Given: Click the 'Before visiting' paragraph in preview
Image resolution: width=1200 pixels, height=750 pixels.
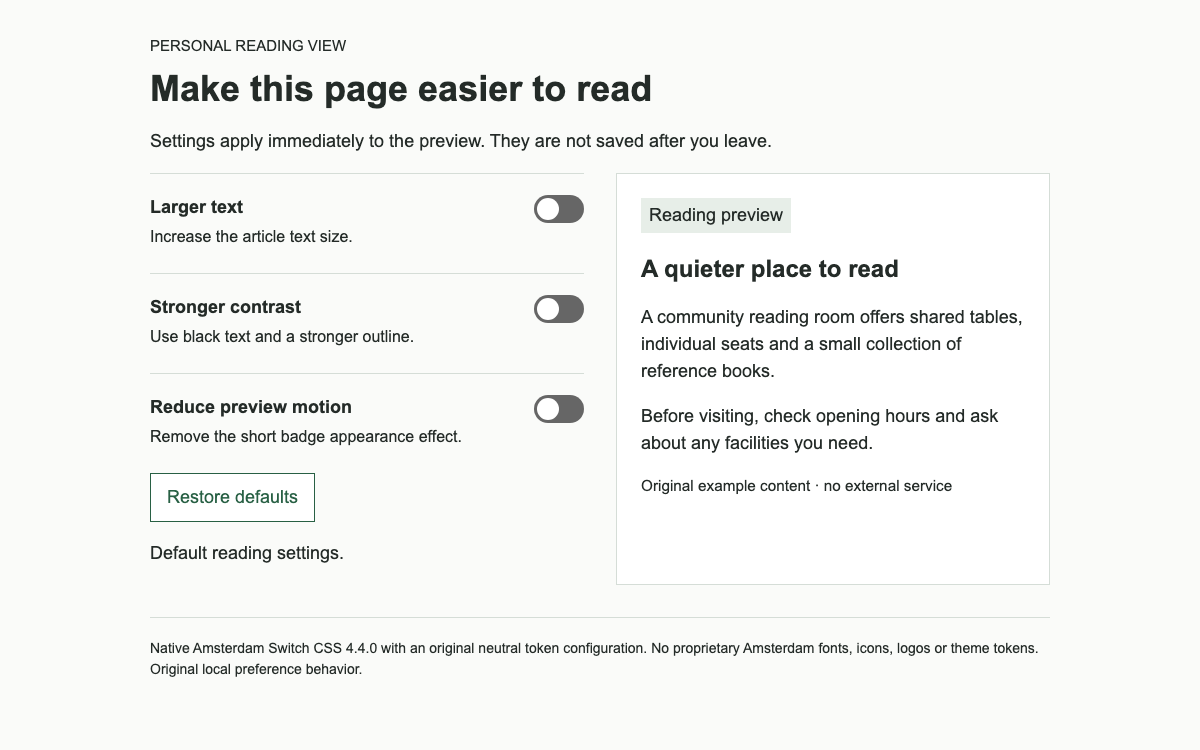Looking at the screenshot, I should [820, 429].
